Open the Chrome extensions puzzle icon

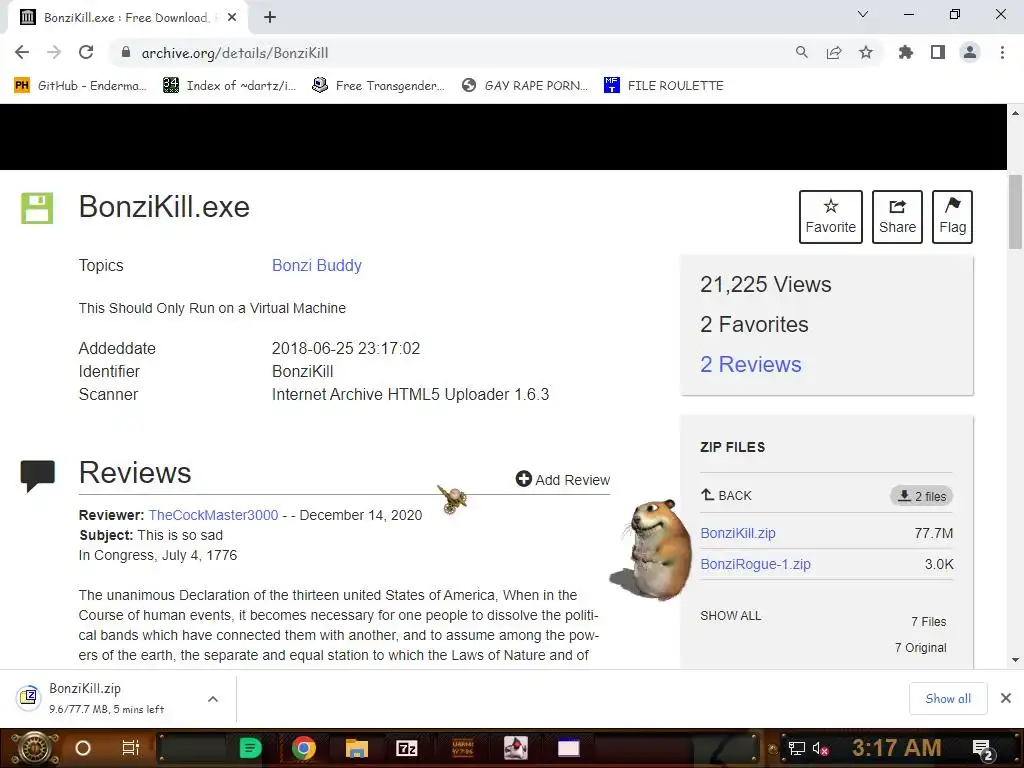[x=906, y=52]
